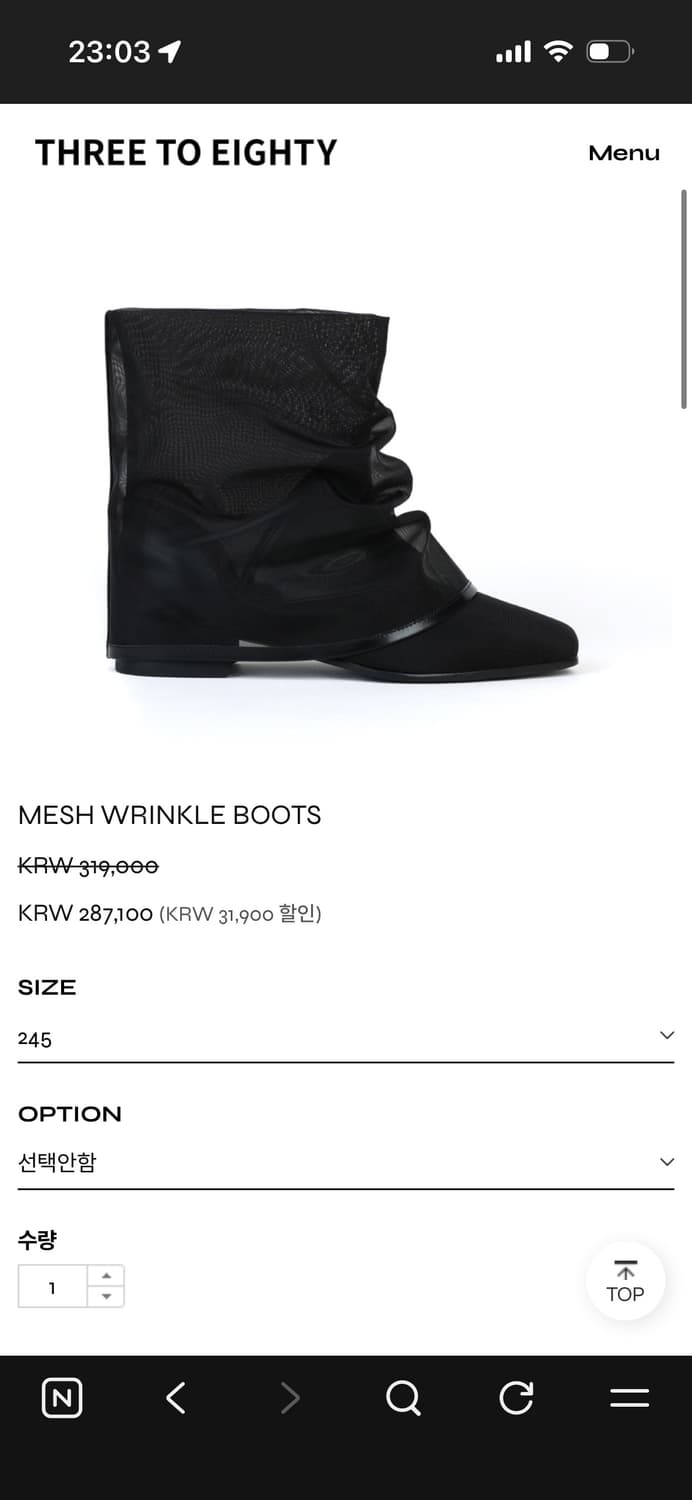The image size is (692, 1500).
Task: Open the site Menu
Action: pyautogui.click(x=624, y=153)
